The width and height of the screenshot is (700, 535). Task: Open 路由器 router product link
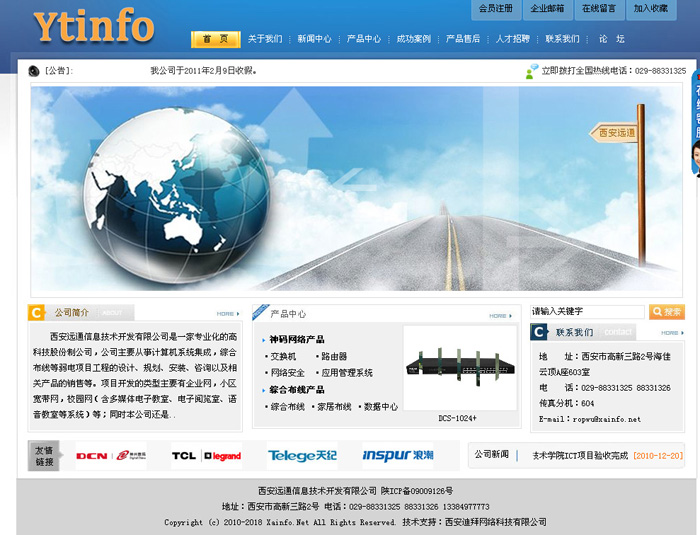(x=334, y=356)
